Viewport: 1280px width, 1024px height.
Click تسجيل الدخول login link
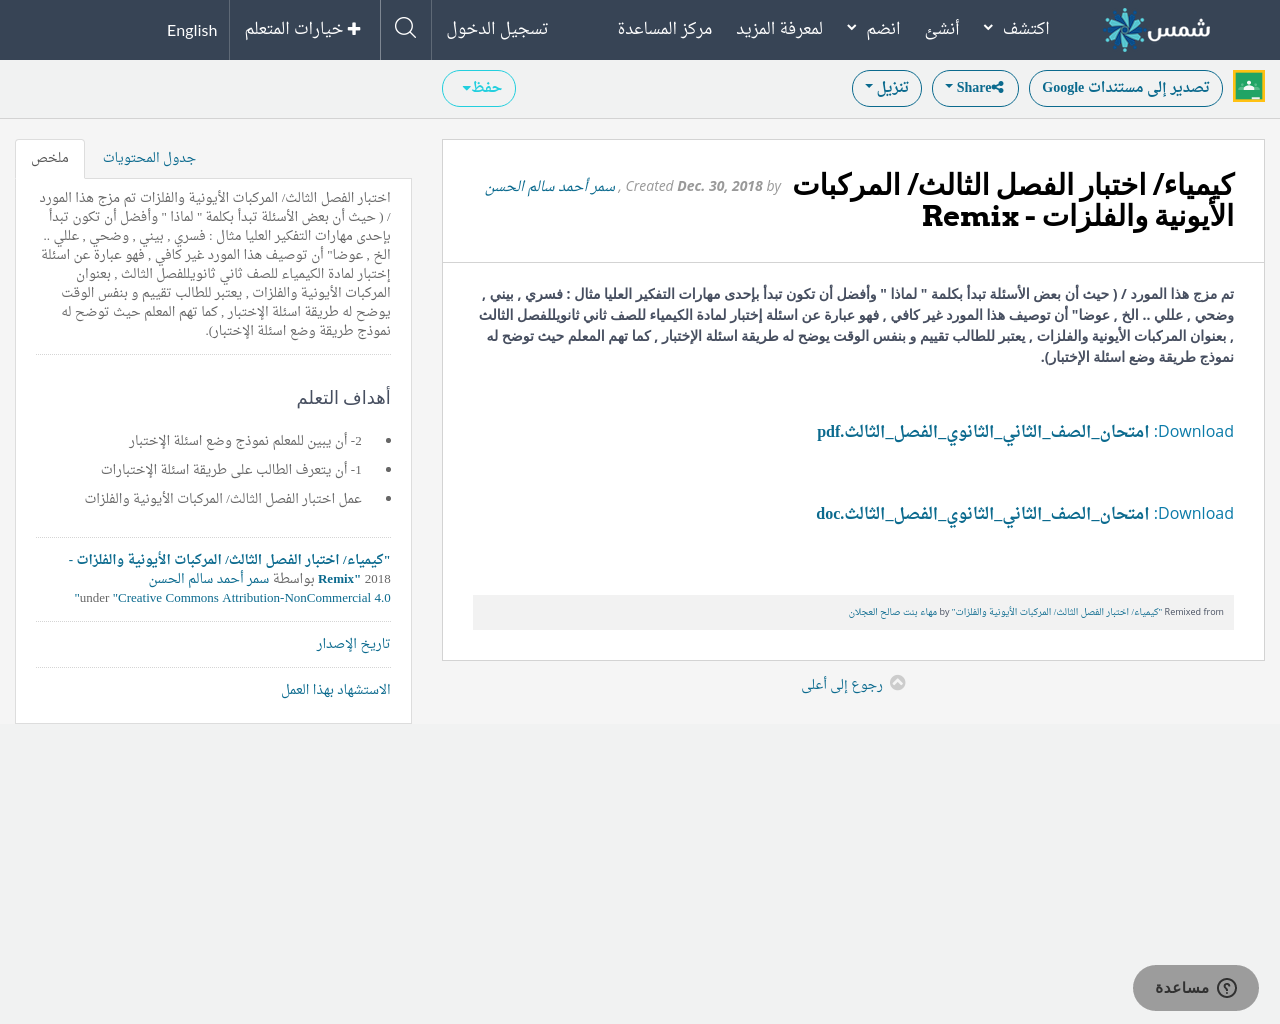pyautogui.click(x=497, y=29)
